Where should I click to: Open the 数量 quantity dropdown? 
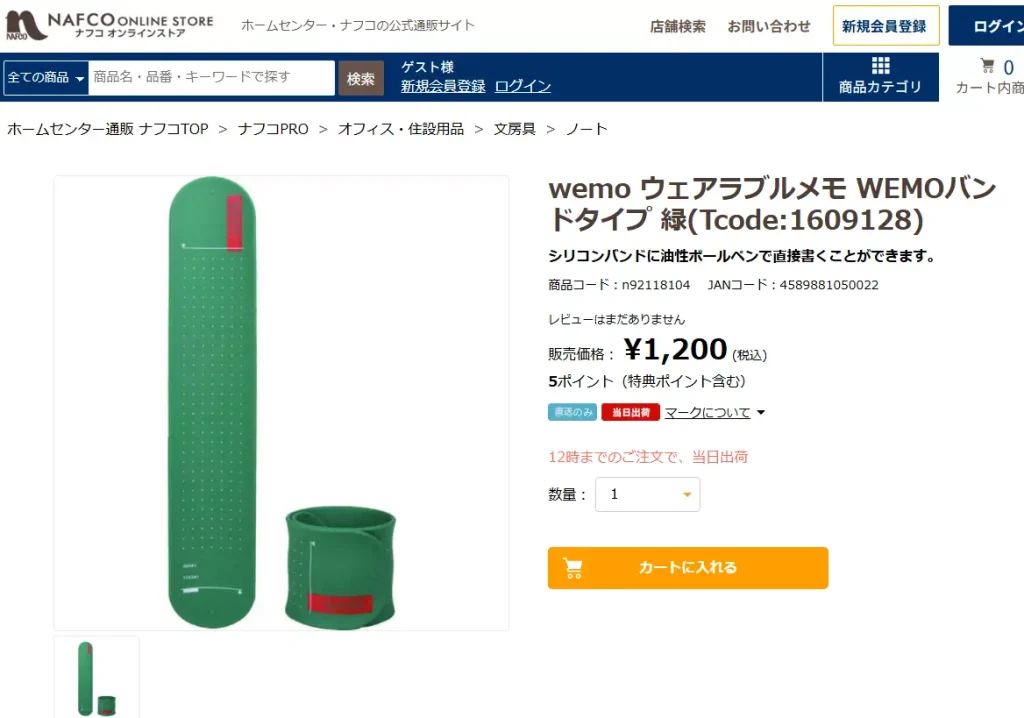pos(647,494)
